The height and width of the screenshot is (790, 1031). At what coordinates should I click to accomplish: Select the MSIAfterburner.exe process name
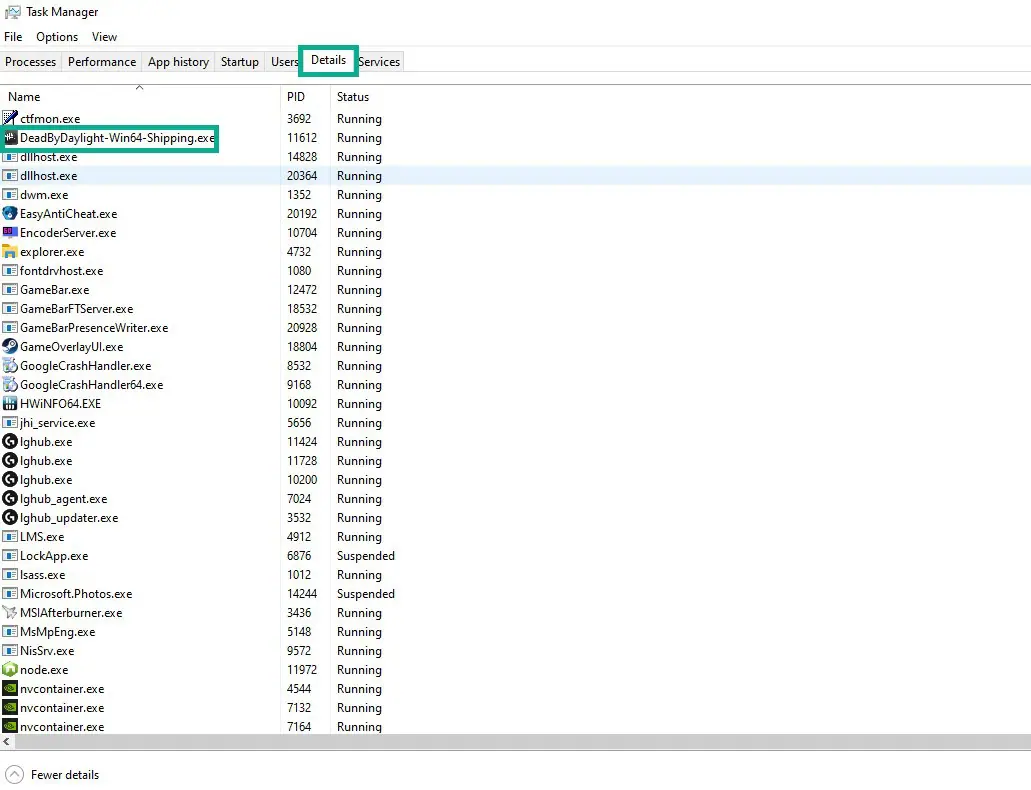pos(71,613)
